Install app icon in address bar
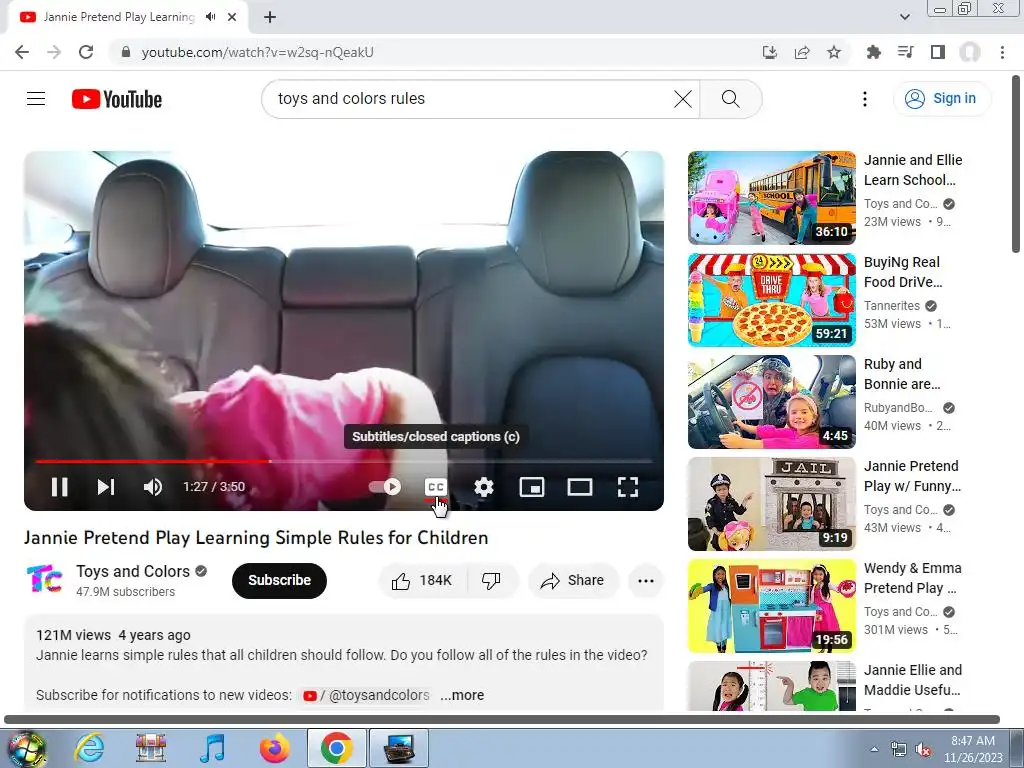The image size is (1024, 768). pos(770,52)
